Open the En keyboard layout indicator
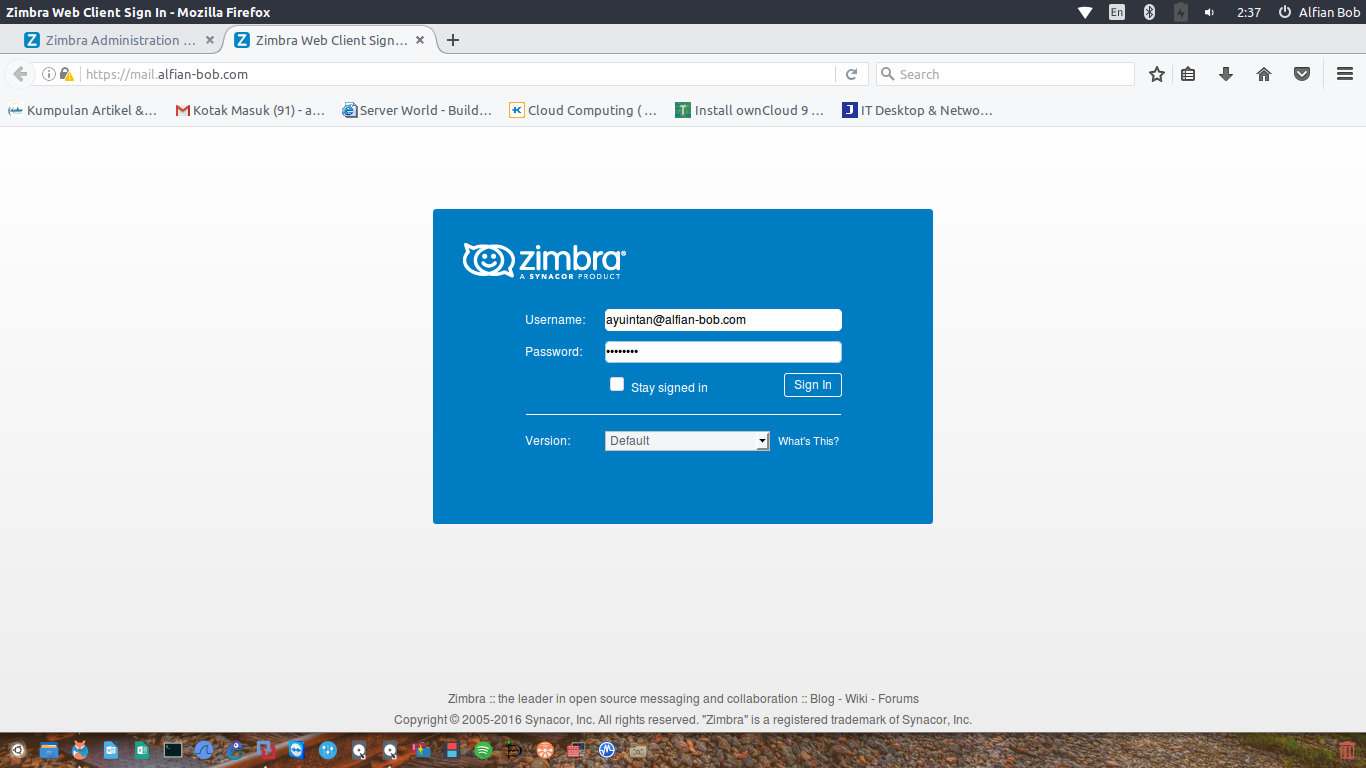 point(1117,12)
